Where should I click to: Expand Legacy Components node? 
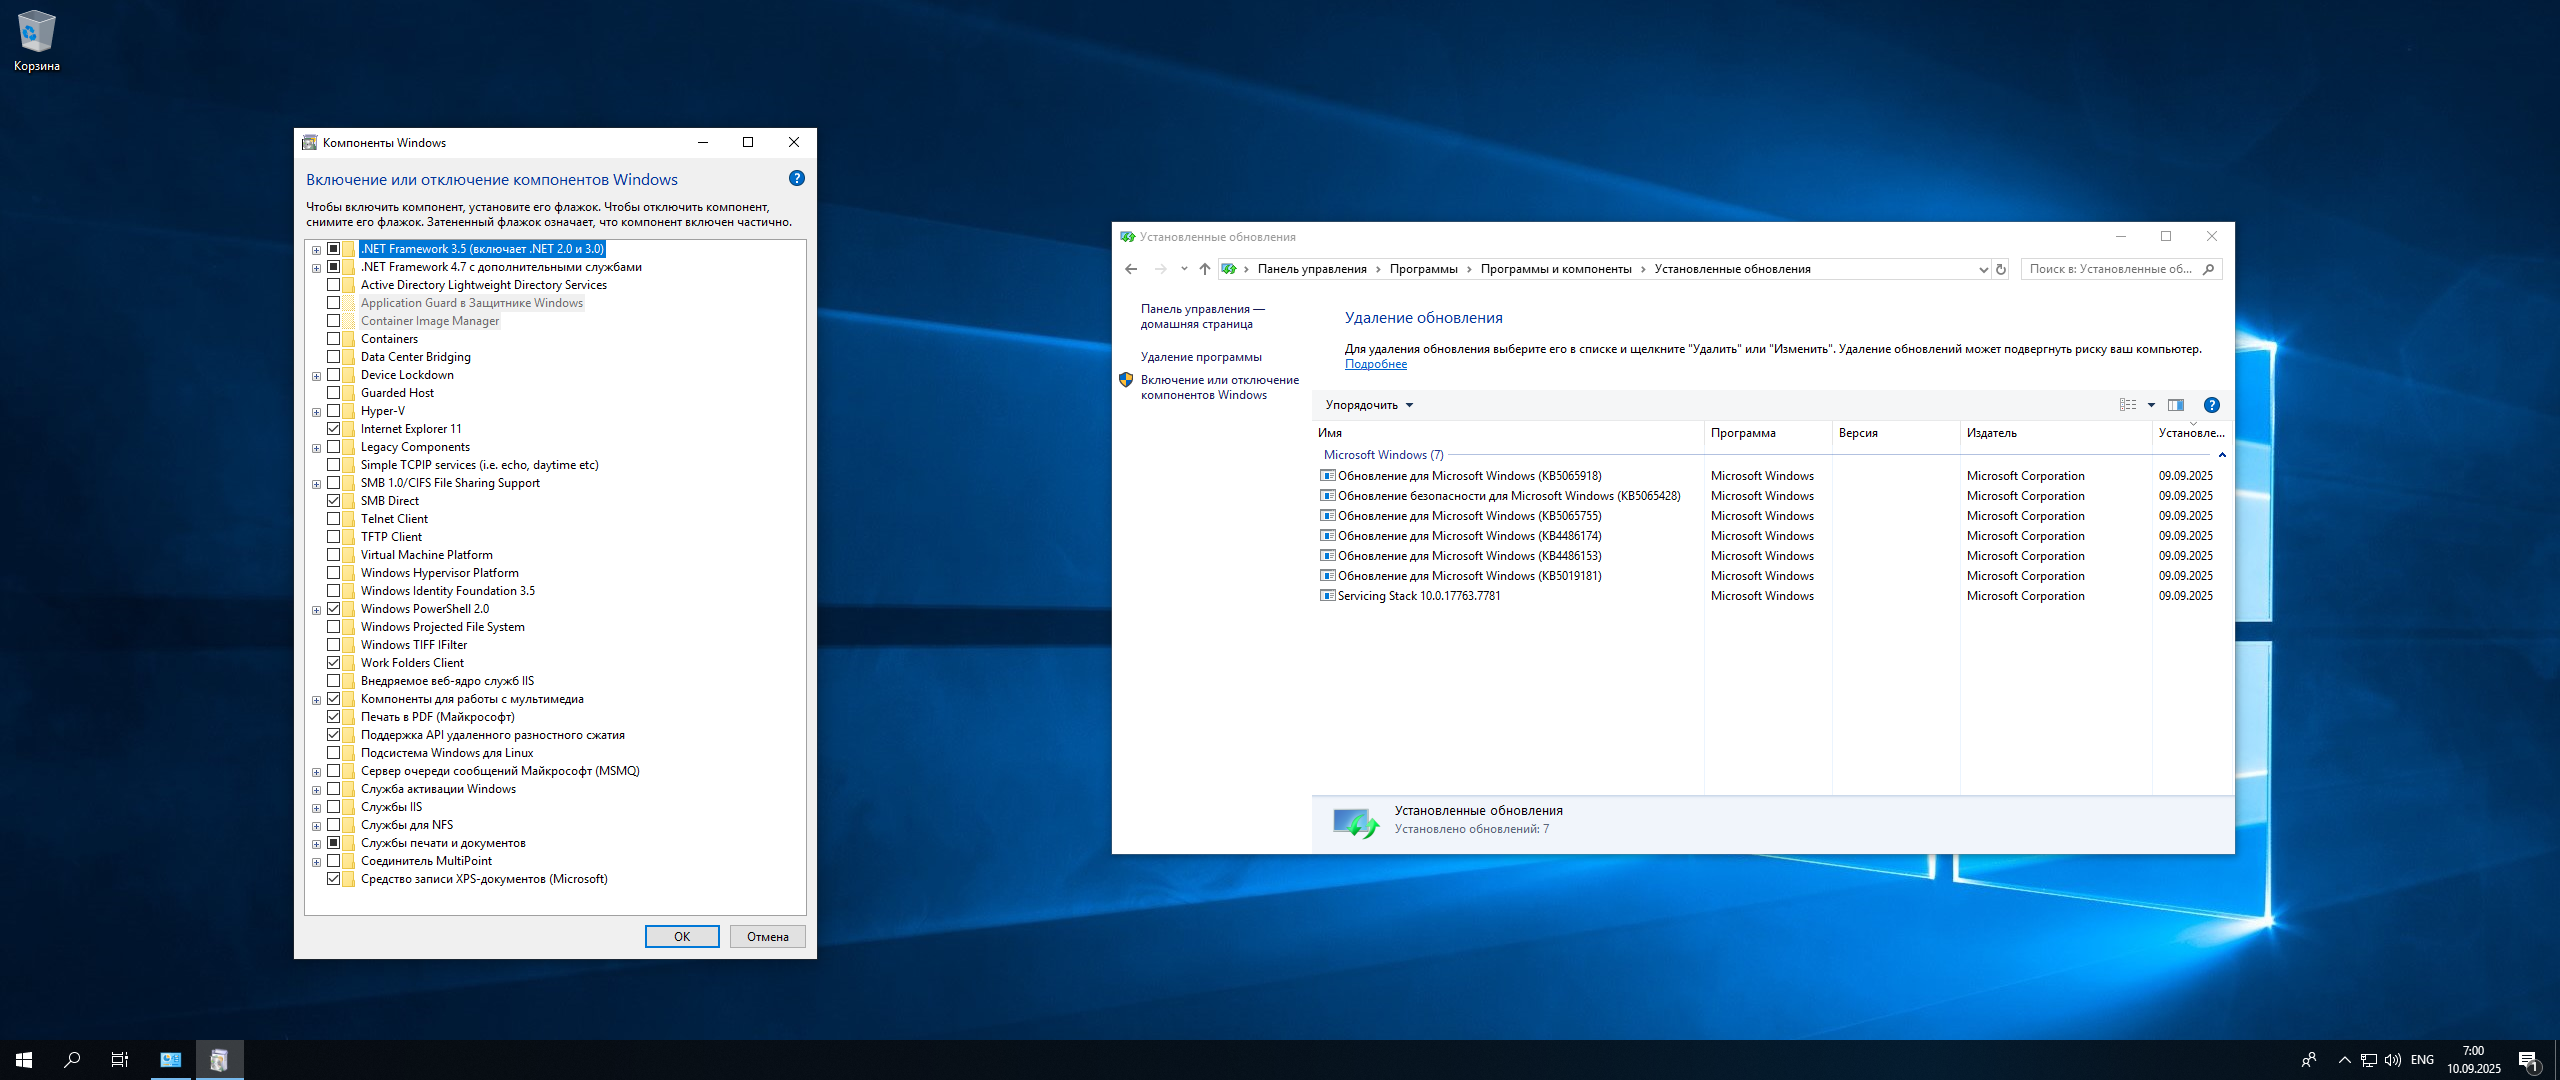[x=317, y=448]
